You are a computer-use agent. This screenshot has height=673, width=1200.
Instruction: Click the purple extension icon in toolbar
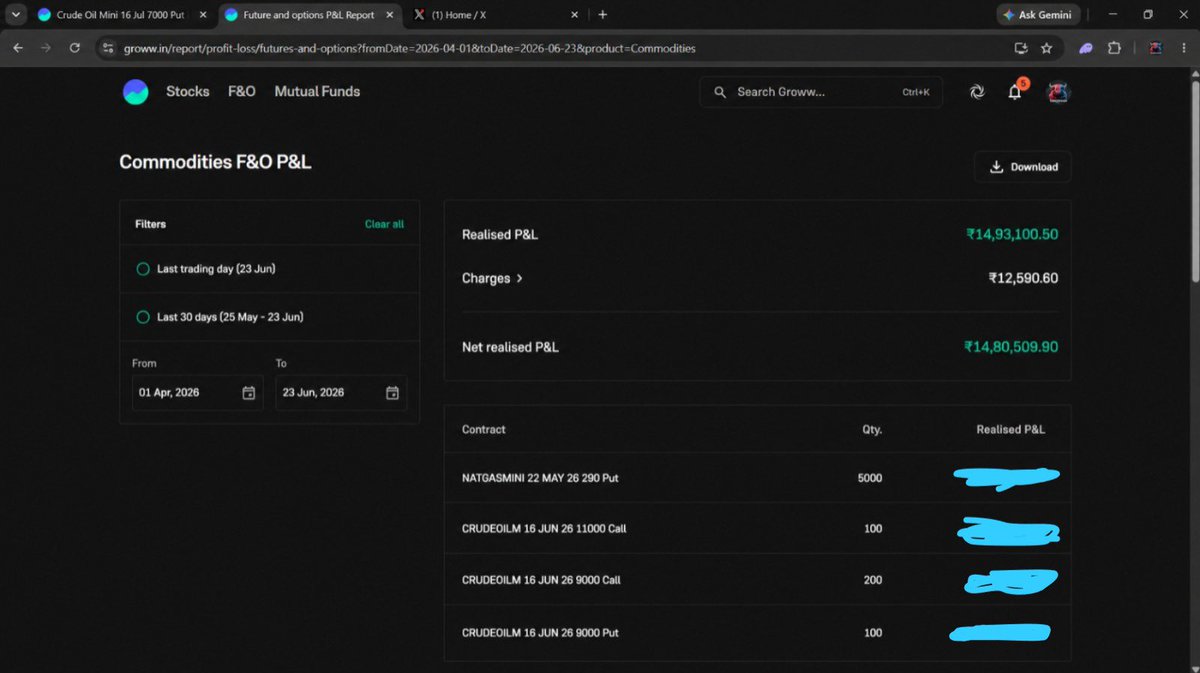pos(1086,48)
